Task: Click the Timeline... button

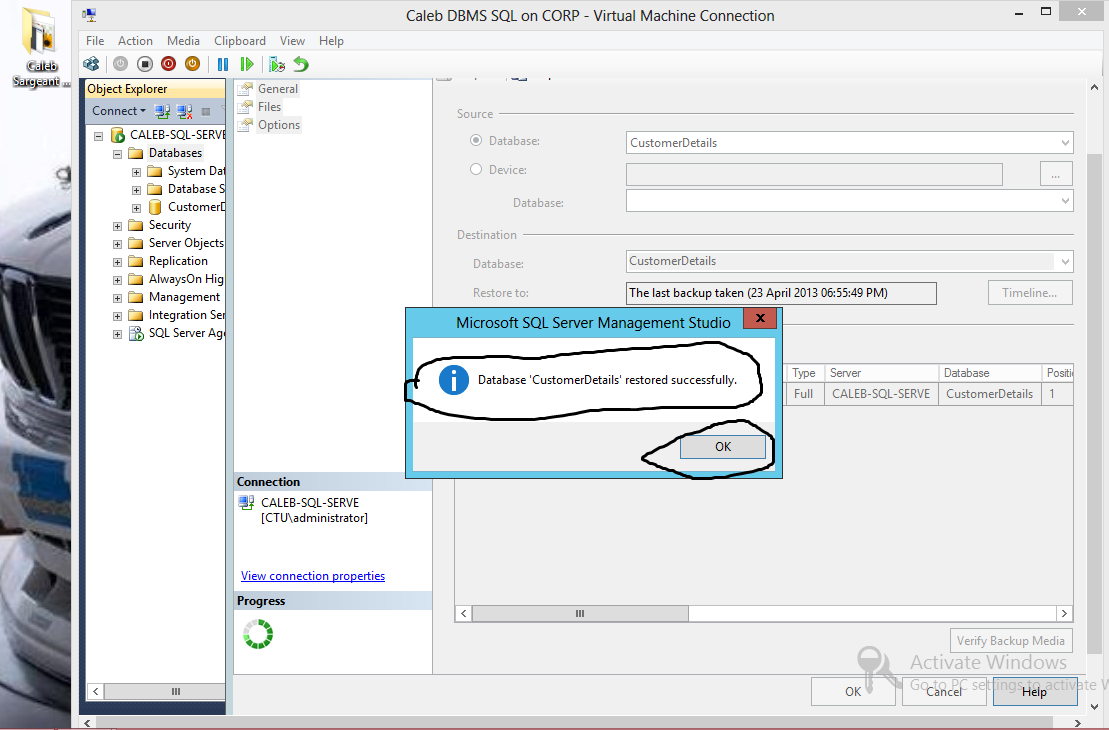Action: (1030, 293)
